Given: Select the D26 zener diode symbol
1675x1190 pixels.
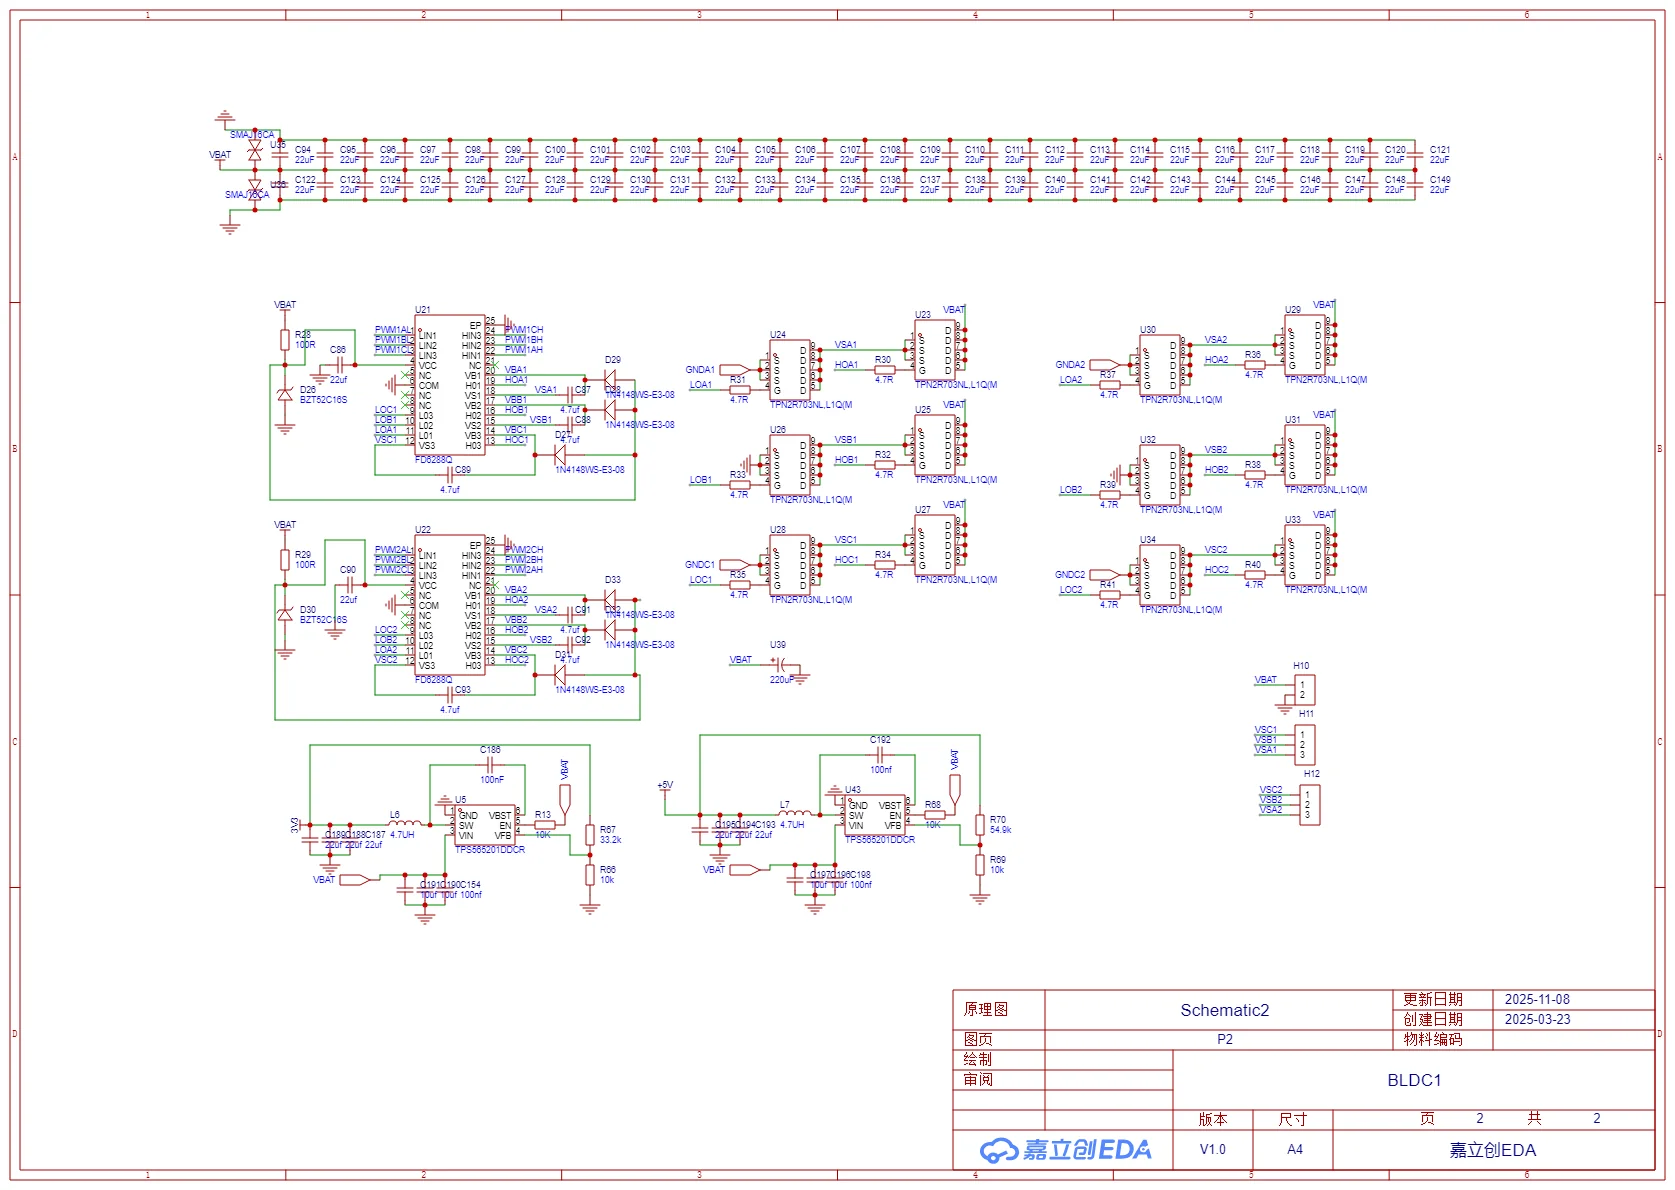Looking at the screenshot, I should point(285,395).
